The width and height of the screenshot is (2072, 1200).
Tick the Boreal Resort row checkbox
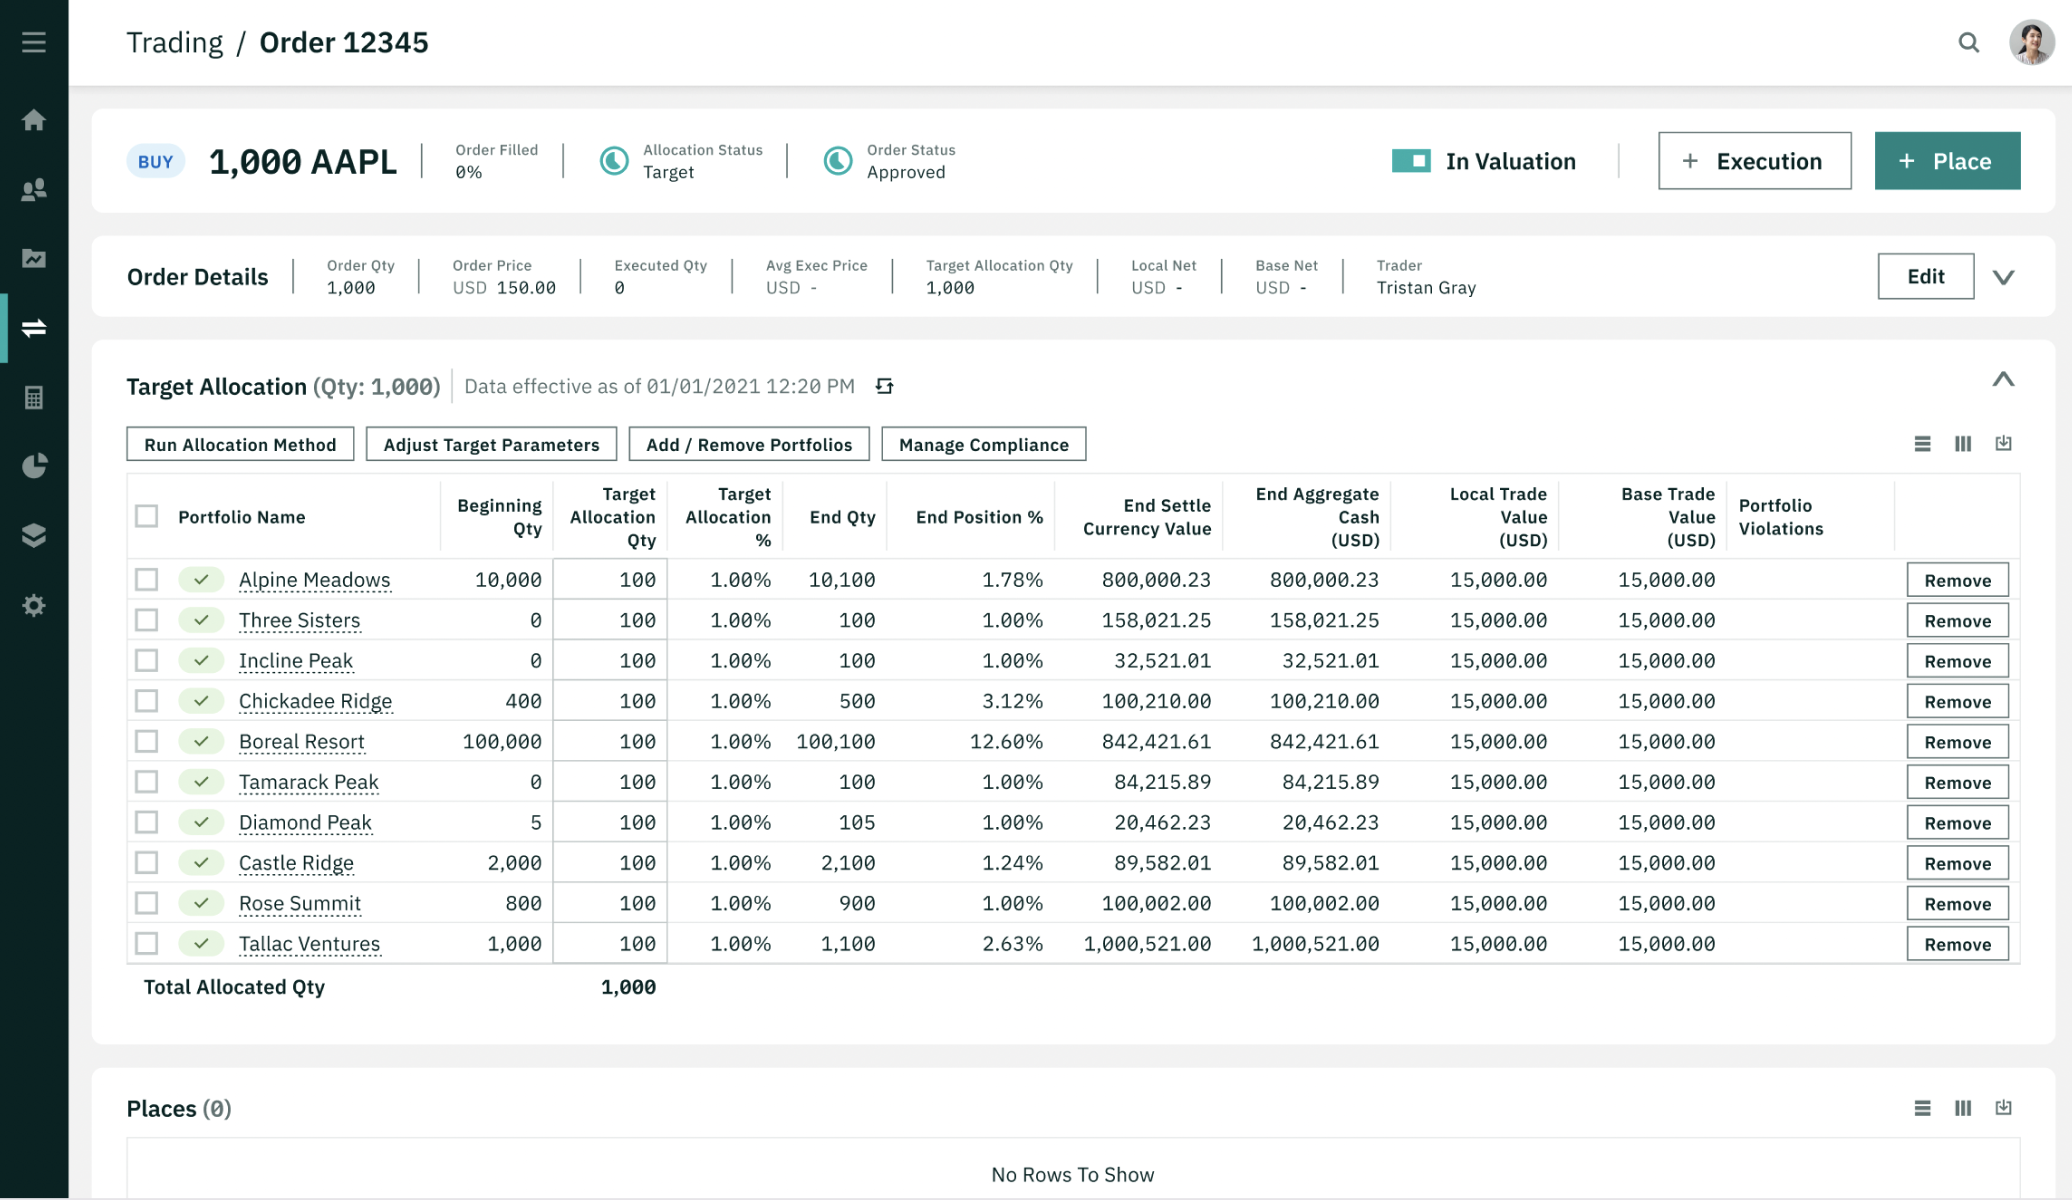(147, 741)
